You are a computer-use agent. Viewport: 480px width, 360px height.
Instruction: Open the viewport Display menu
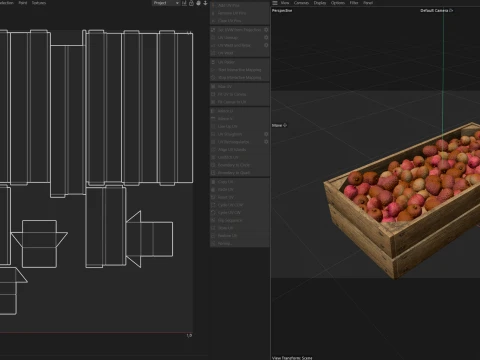pos(320,3)
